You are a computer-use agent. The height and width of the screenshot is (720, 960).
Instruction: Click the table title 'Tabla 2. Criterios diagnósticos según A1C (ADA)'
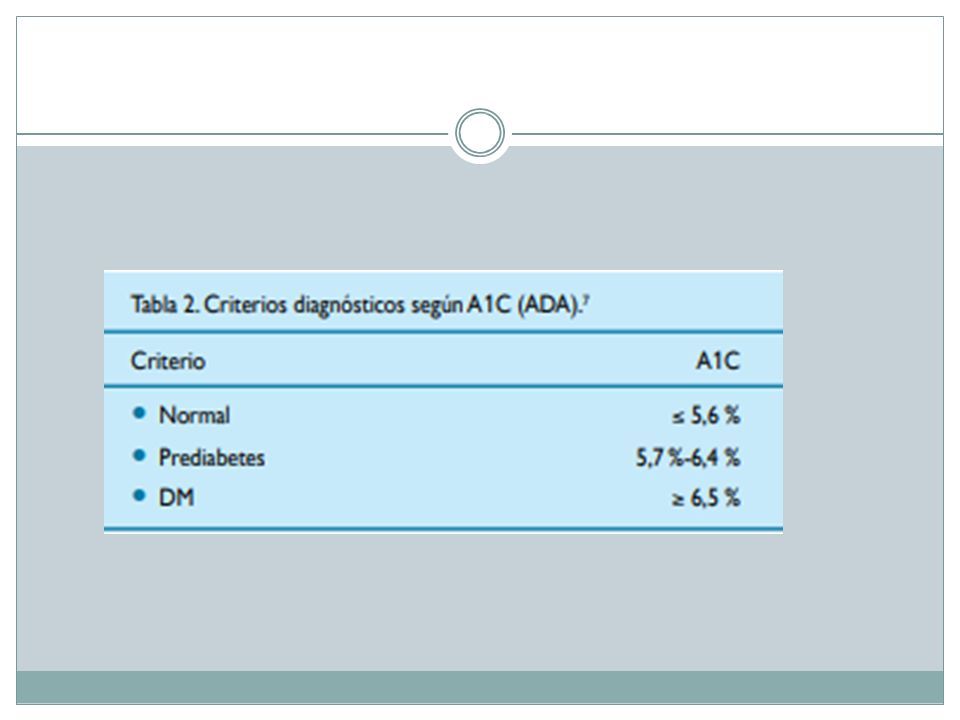pos(360,305)
